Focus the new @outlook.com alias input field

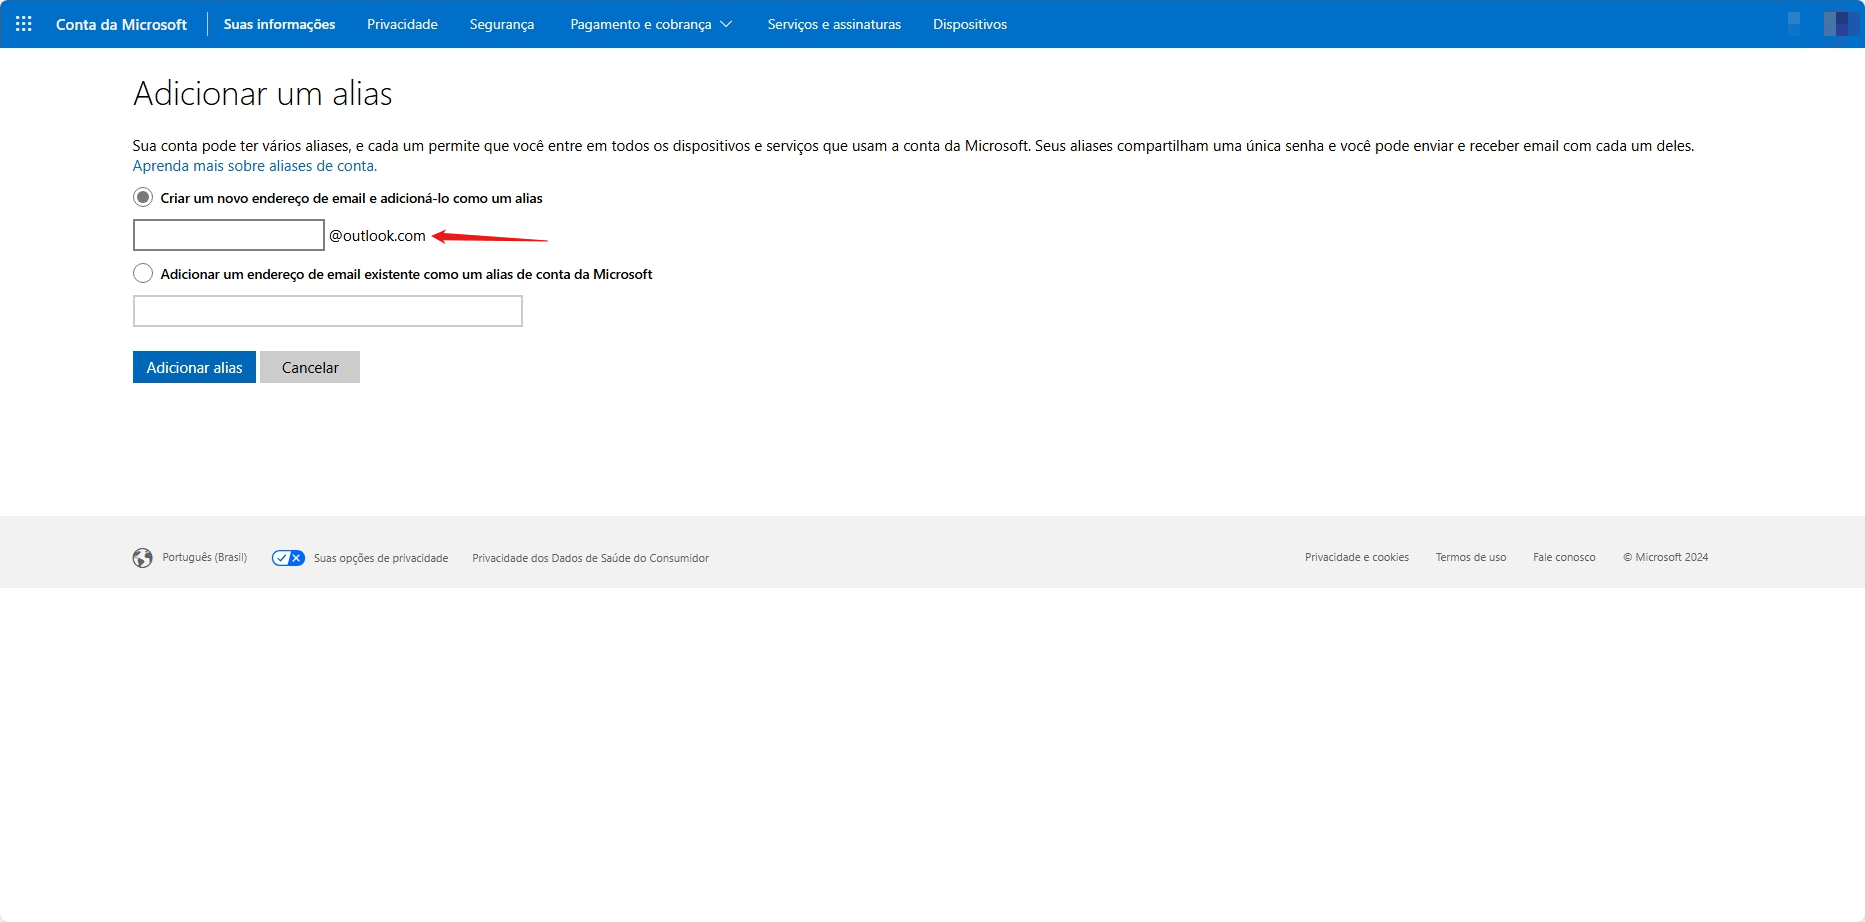pyautogui.click(x=229, y=235)
